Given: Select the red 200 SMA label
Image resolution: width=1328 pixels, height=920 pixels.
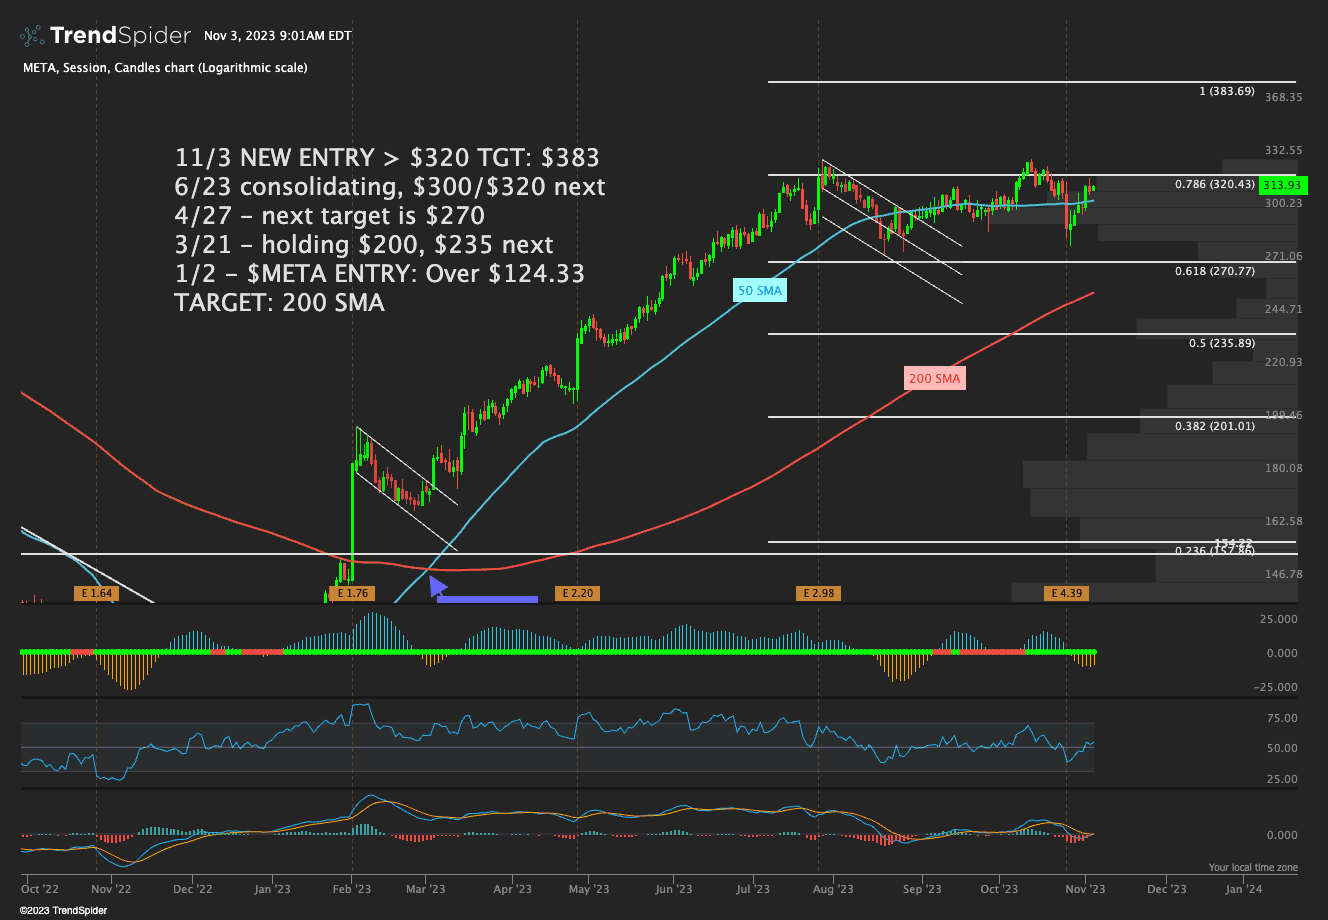Looking at the screenshot, I should pos(935,378).
